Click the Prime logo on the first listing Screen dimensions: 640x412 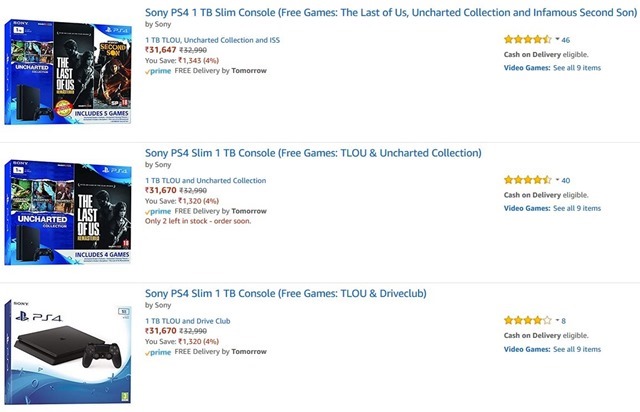(x=158, y=72)
